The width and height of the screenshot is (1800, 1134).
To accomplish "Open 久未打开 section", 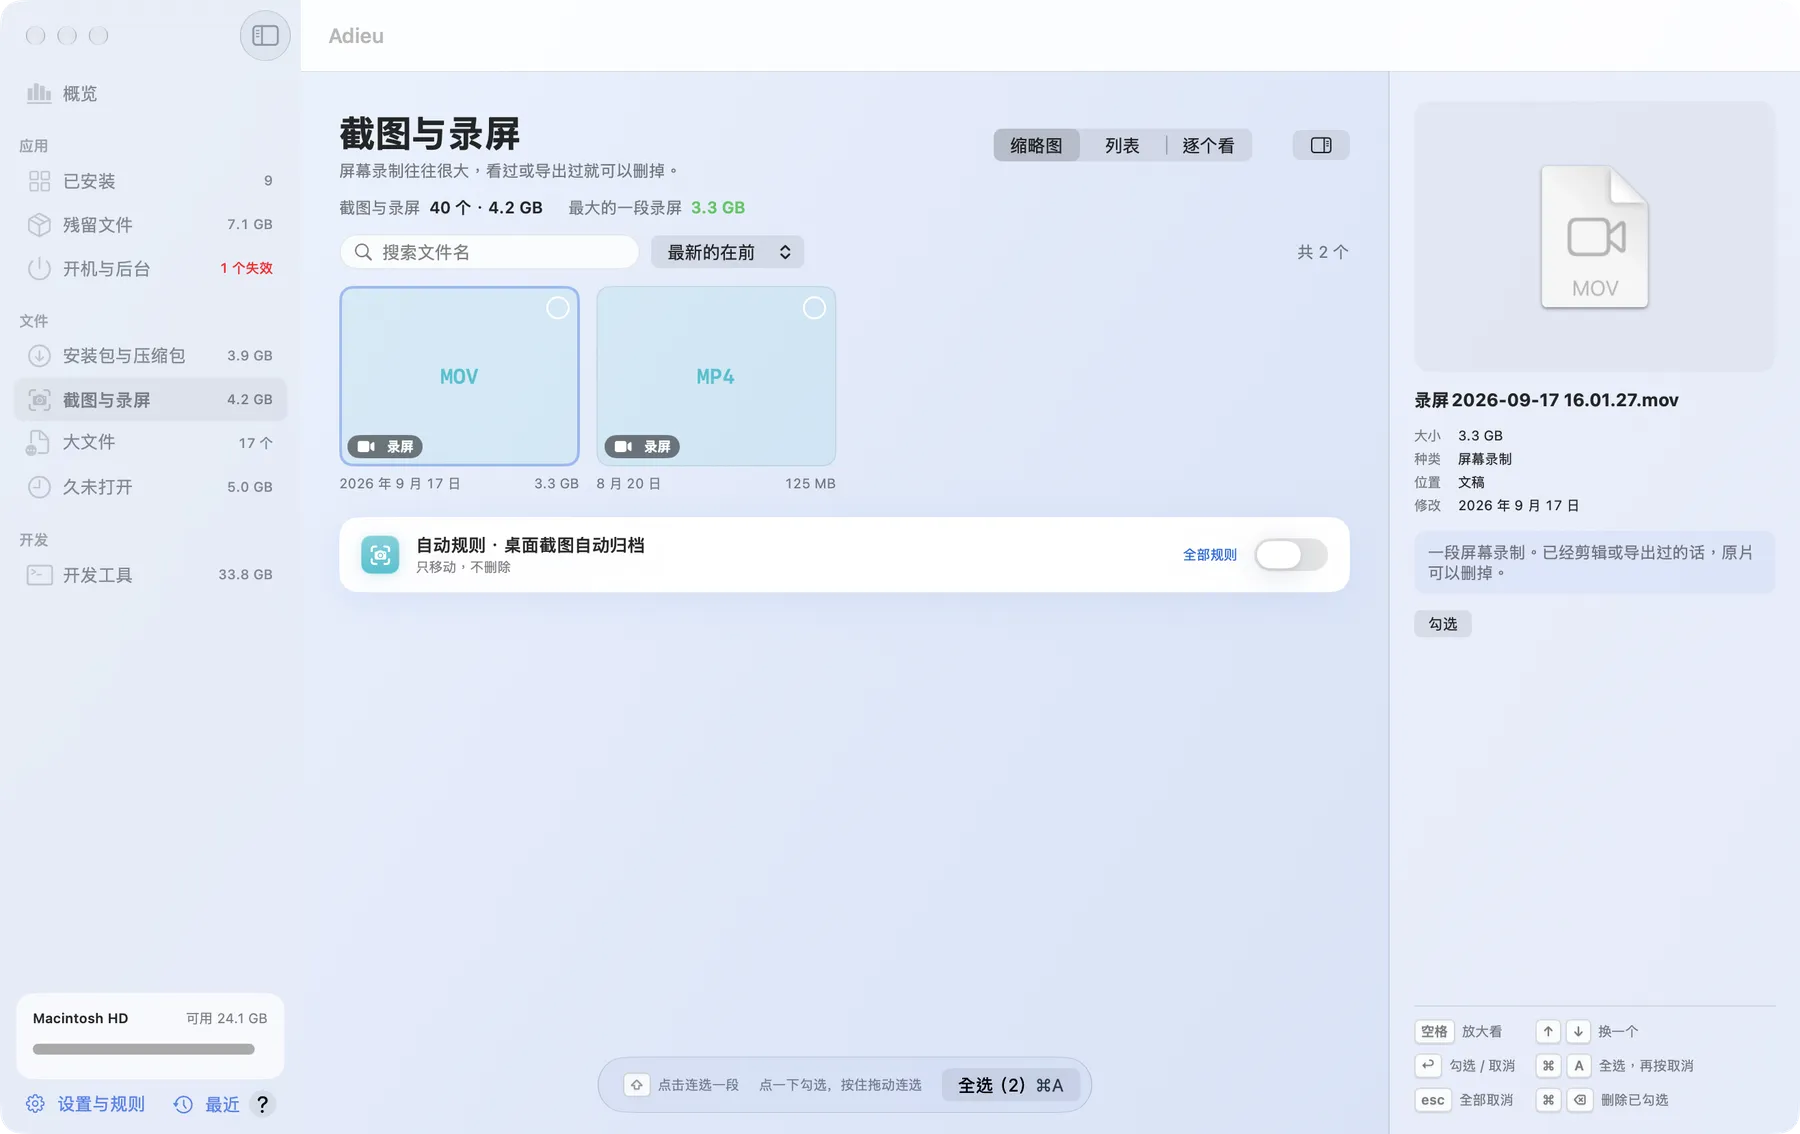I will [x=150, y=487].
